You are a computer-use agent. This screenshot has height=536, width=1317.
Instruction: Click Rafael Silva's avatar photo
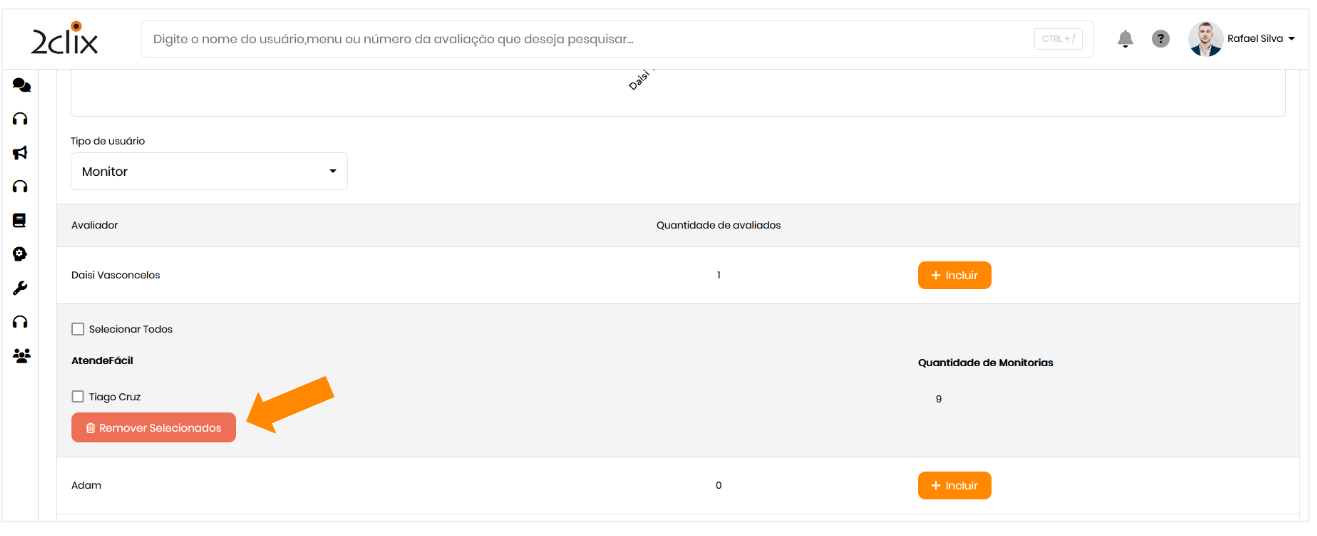1205,39
